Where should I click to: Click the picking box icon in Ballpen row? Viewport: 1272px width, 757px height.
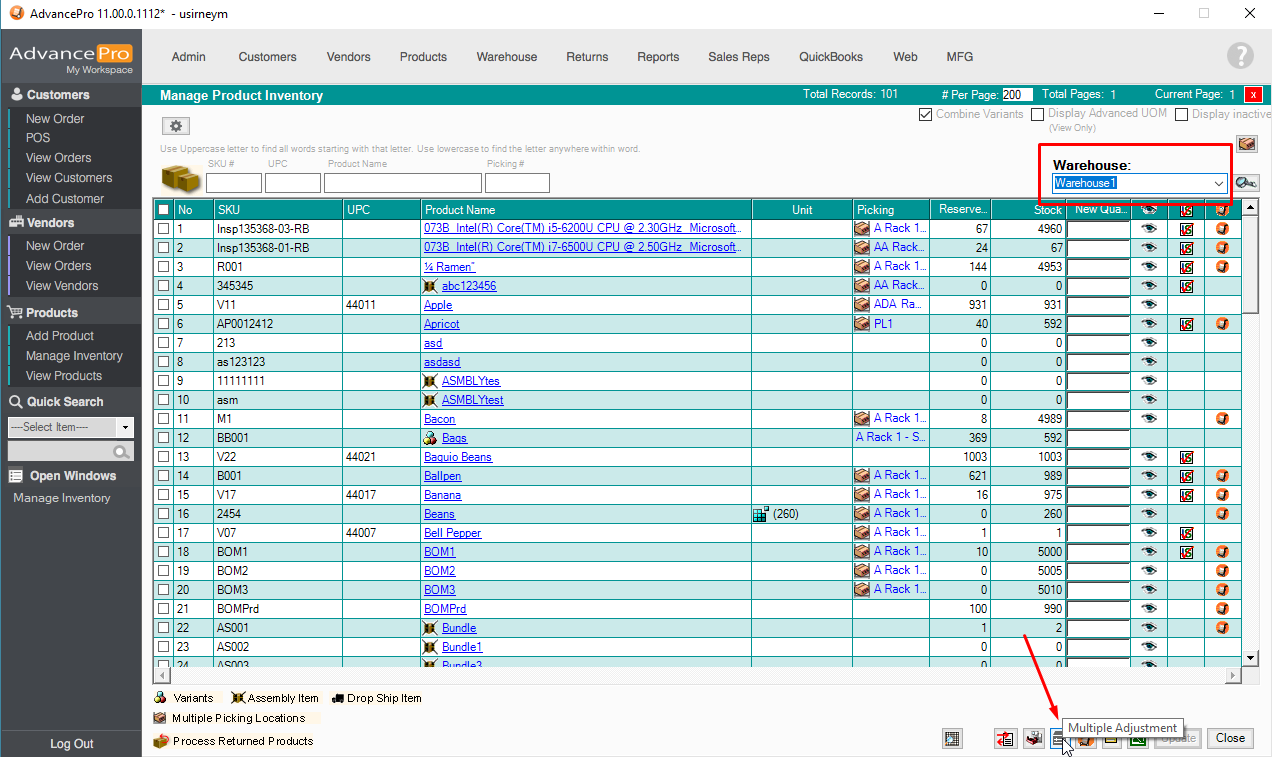point(861,476)
